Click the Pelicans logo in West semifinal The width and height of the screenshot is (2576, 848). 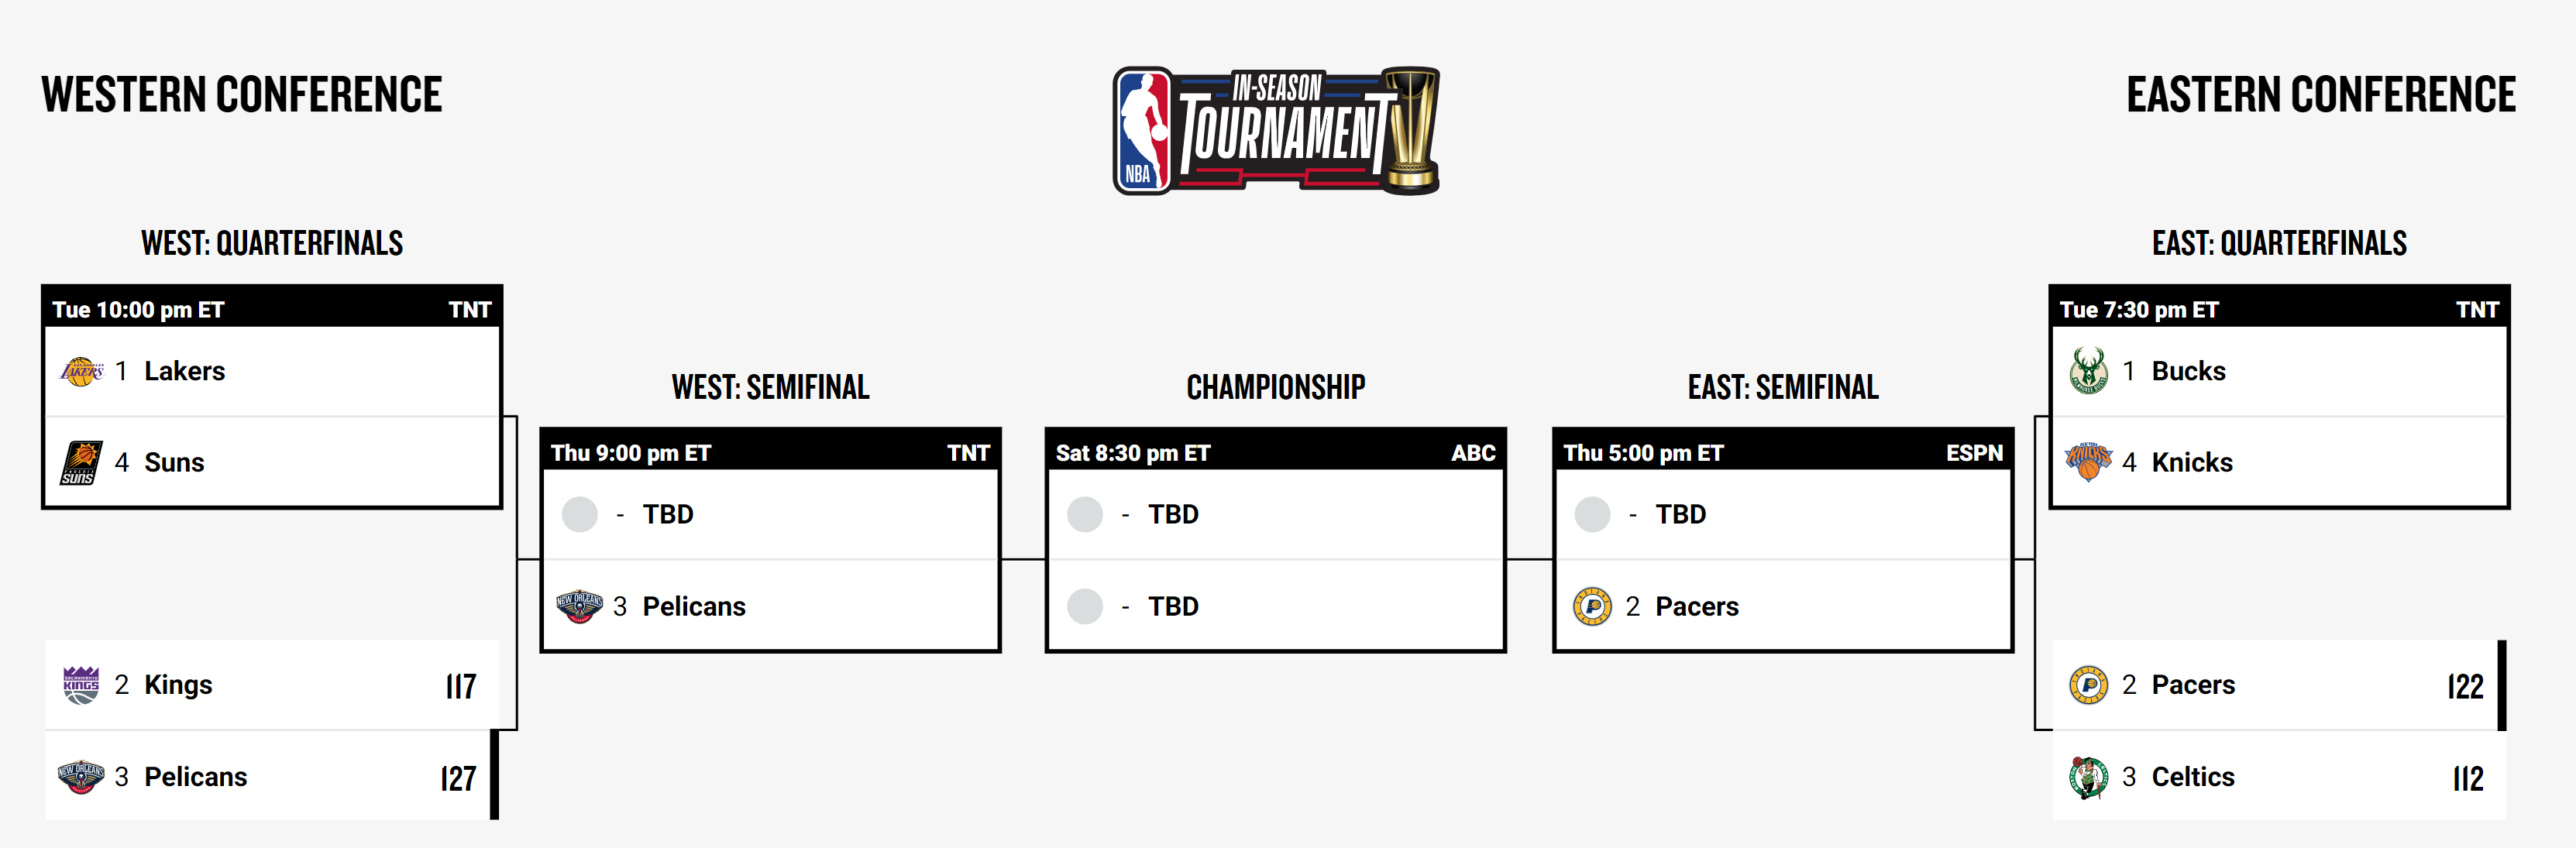[580, 606]
